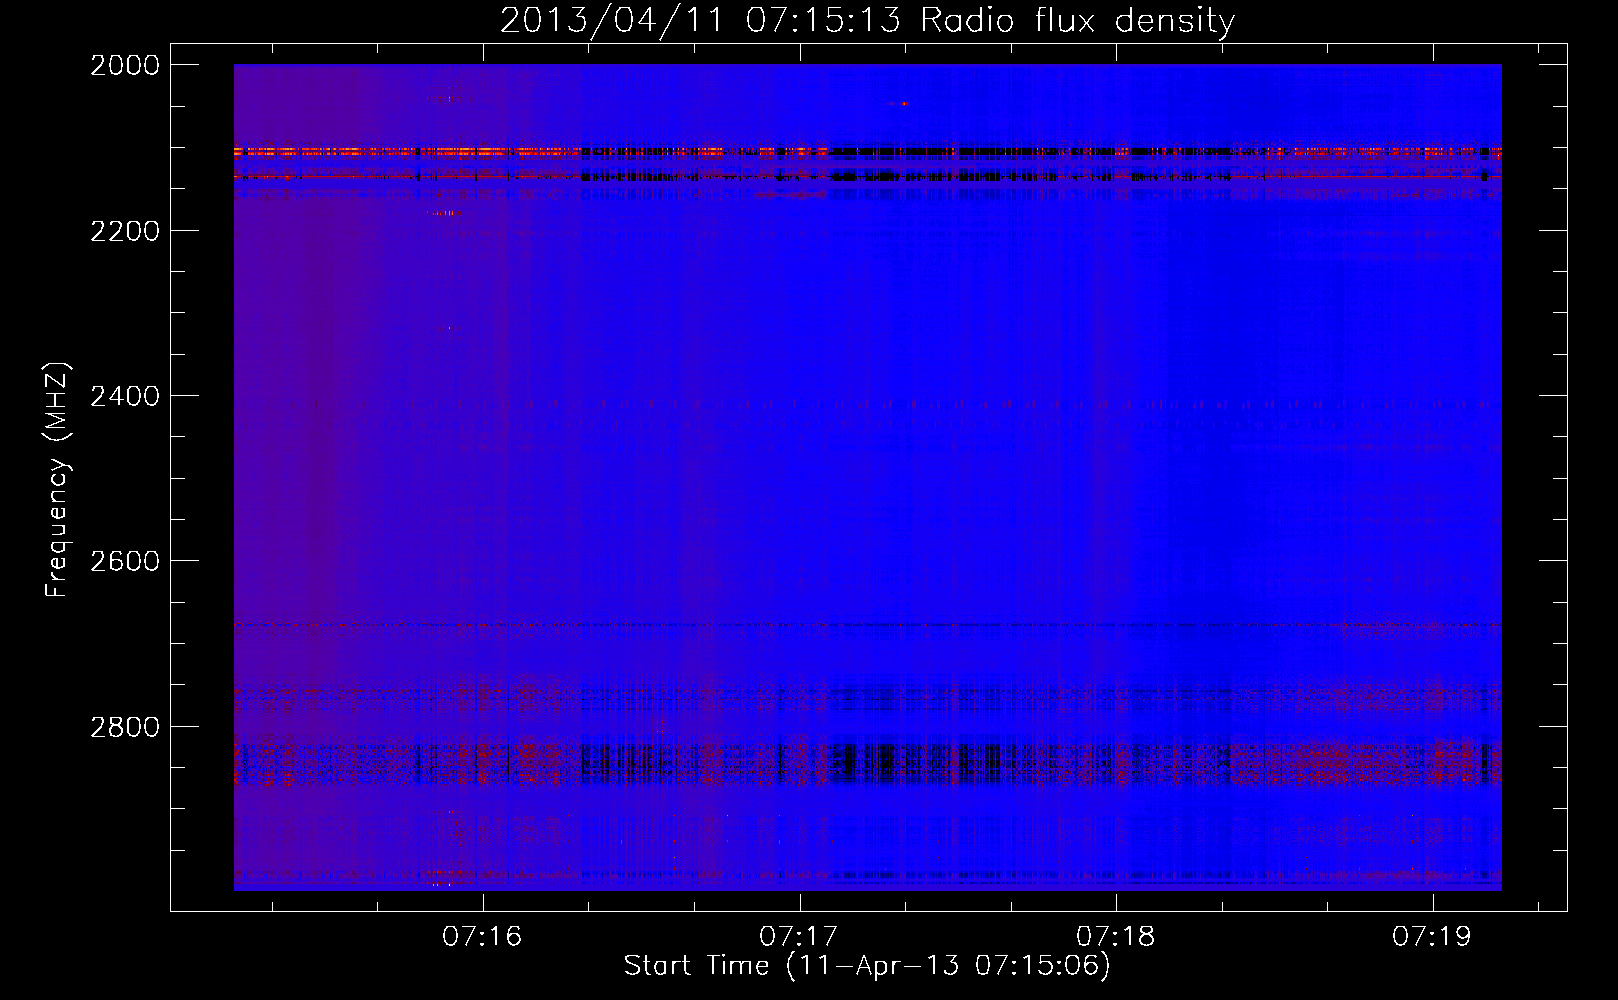Click the 2600 frequency tick label

point(125,561)
